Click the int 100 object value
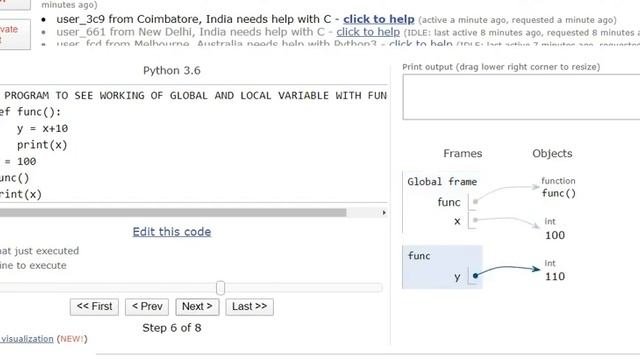Image resolution: width=640 pixels, height=360 pixels. 555,235
